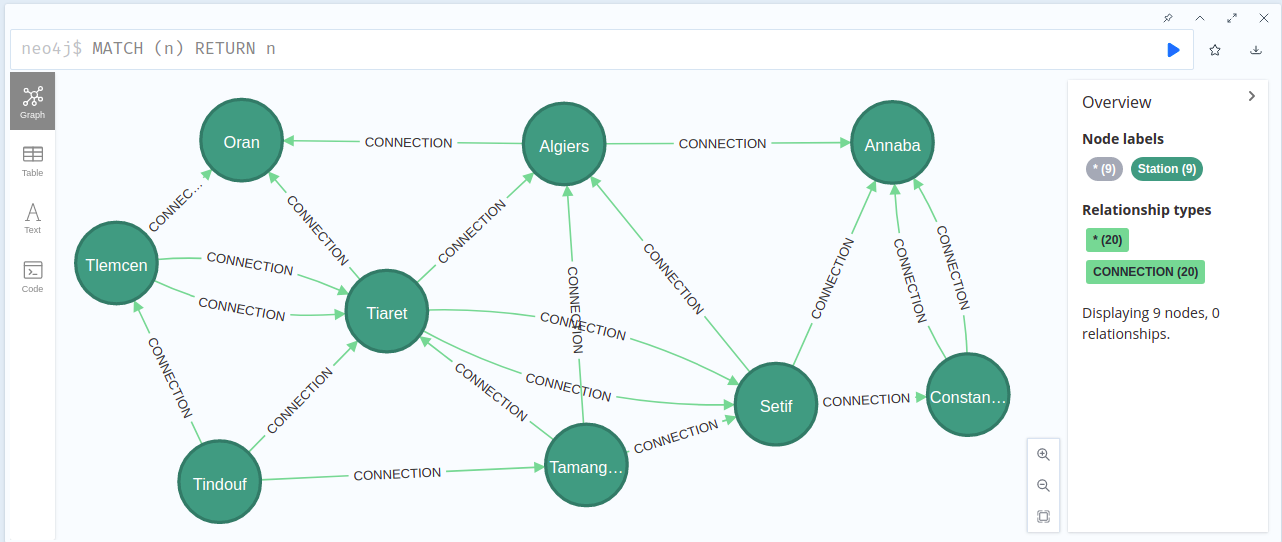The width and height of the screenshot is (1282, 542).
Task: Expand result frame to fullscreen
Action: coord(1231,18)
